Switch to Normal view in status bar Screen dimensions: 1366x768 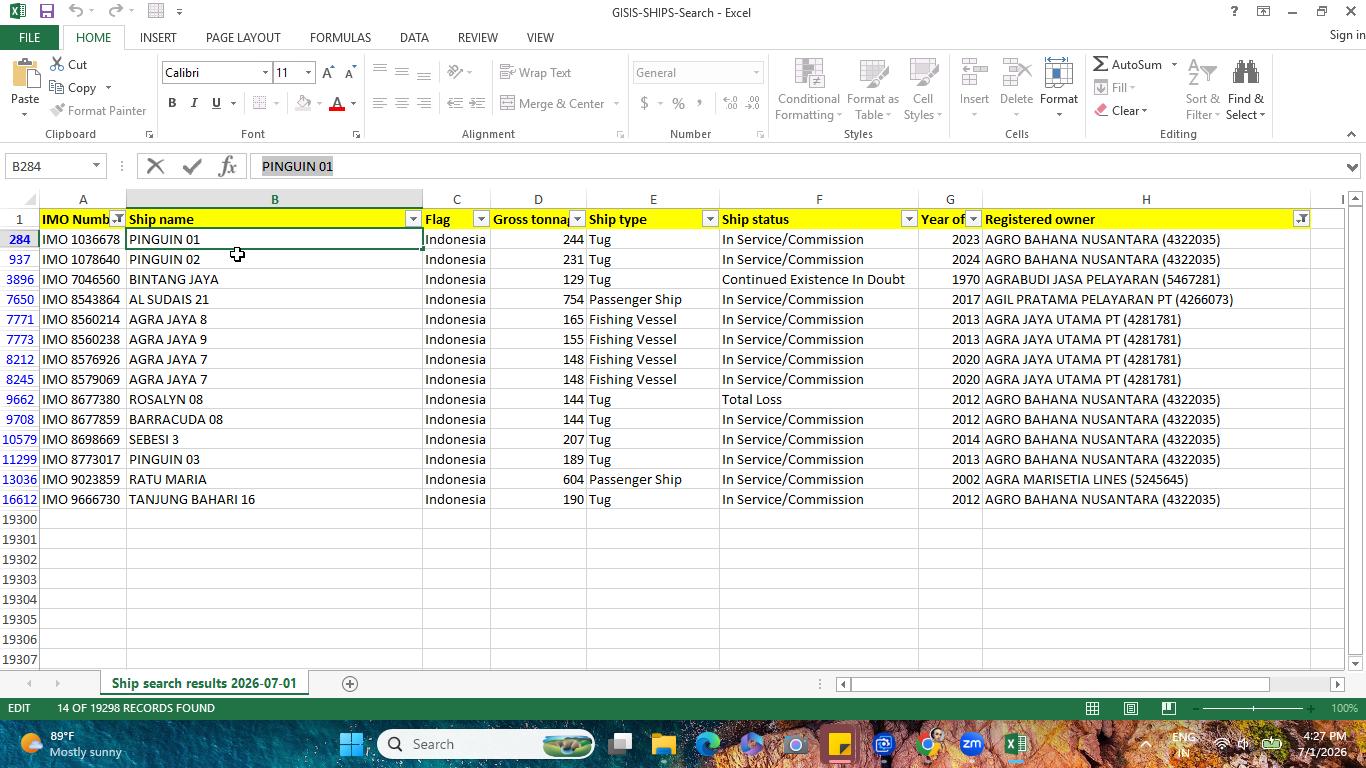[x=1092, y=709]
